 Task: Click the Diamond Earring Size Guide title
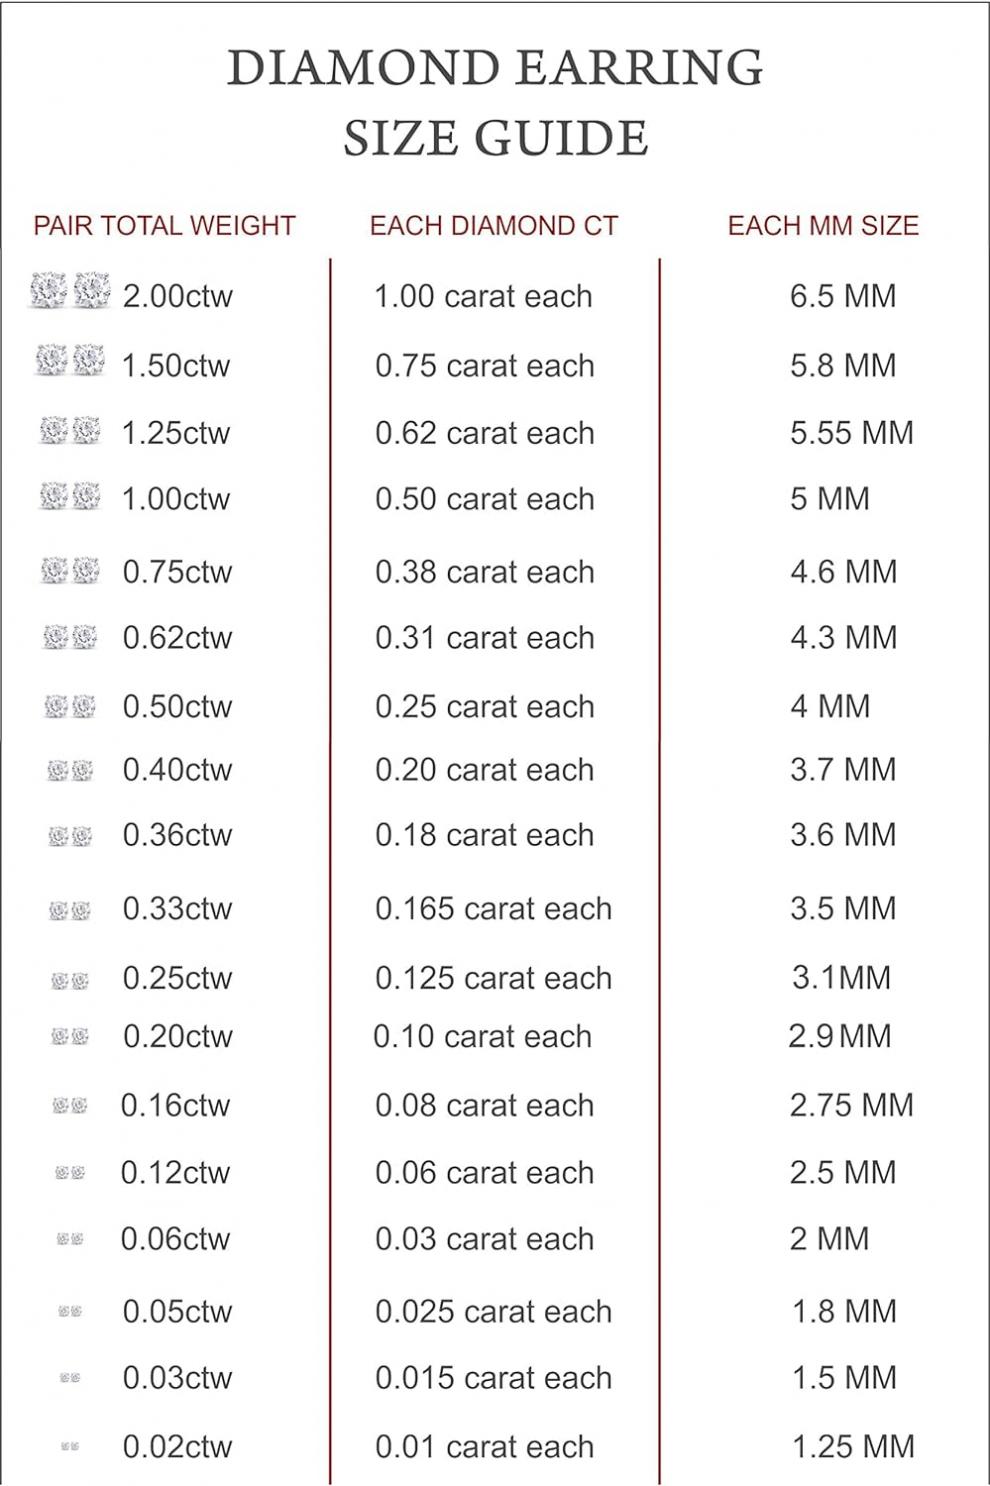coord(496,103)
